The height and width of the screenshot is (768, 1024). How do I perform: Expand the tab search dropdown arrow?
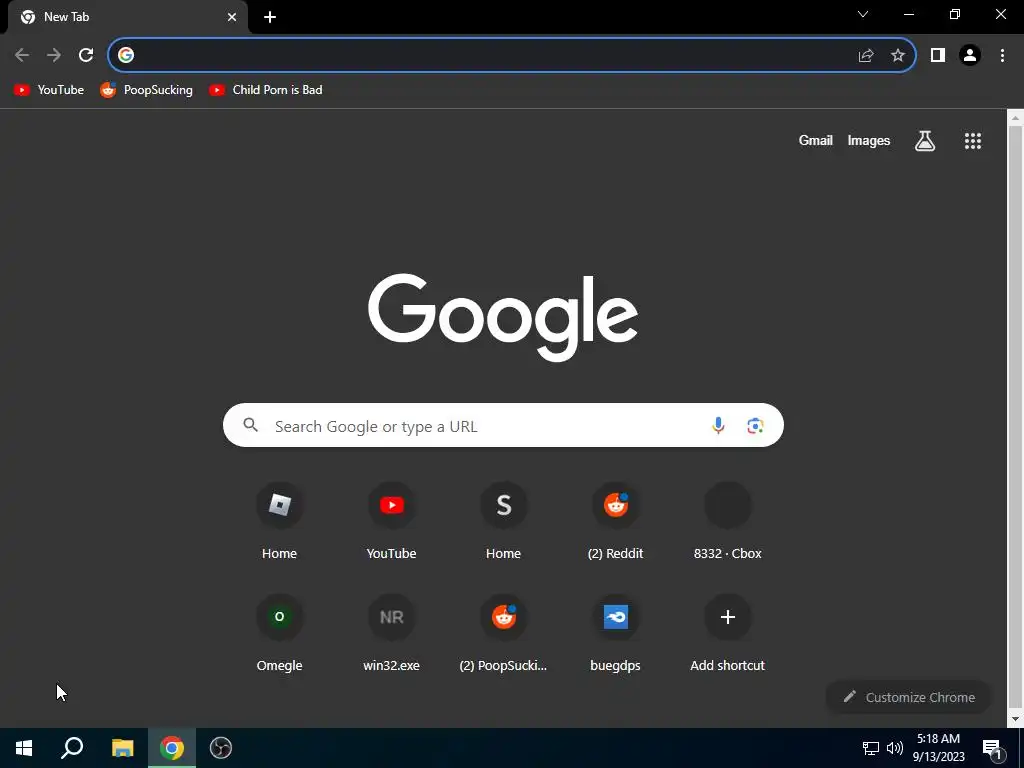863,14
